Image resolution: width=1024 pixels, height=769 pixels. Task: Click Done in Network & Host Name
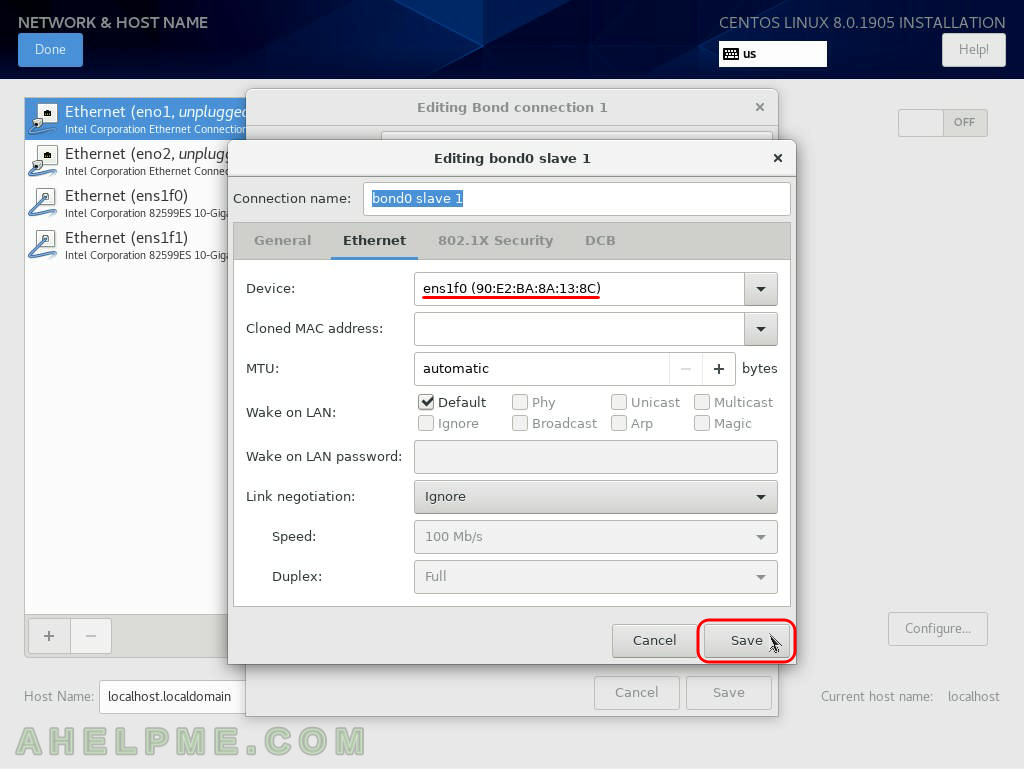[x=50, y=50]
